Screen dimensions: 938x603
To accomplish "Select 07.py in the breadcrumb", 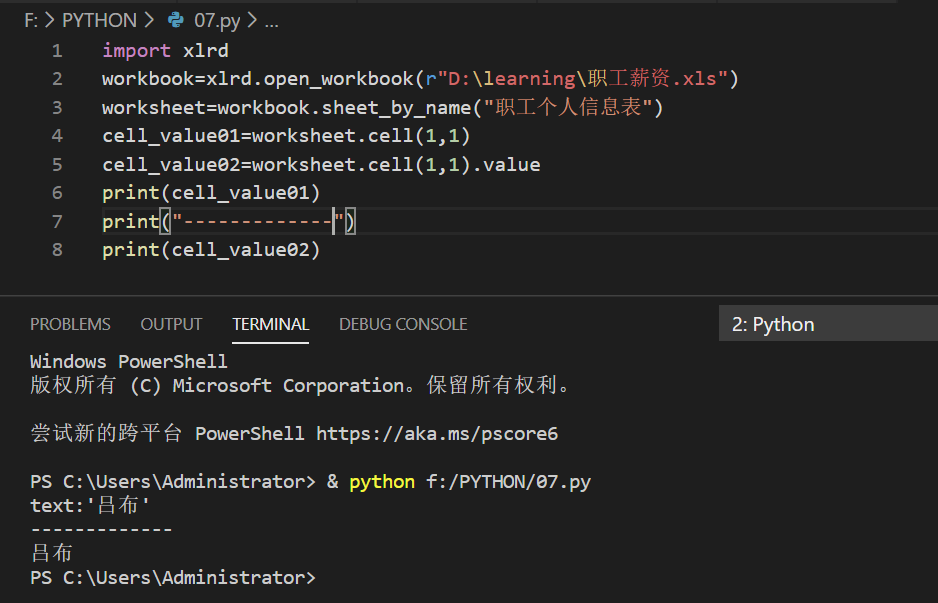I will point(217,21).
